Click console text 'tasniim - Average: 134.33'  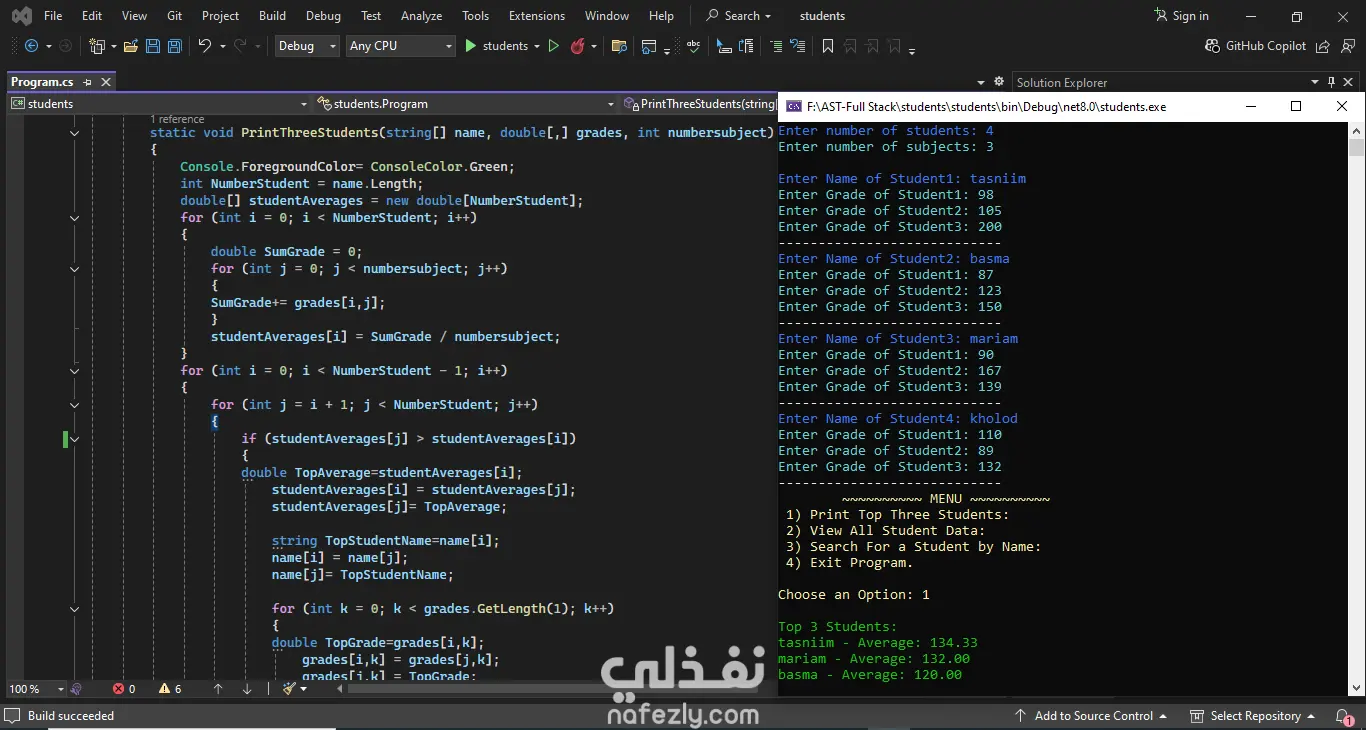[x=878, y=643]
